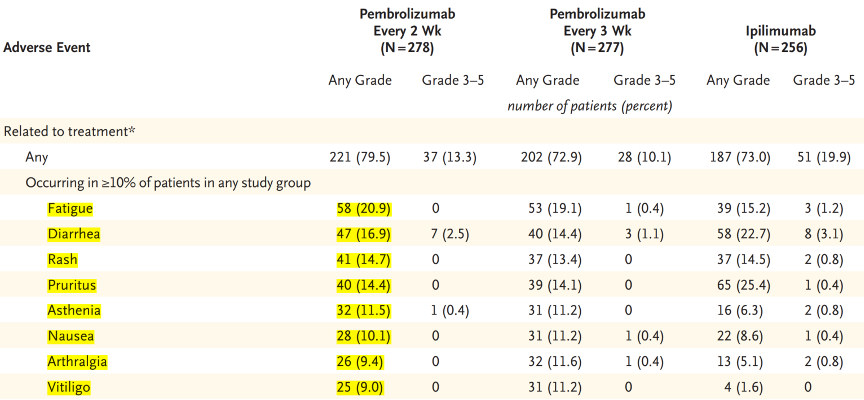Click the highlighted Asthenia row label
Image resolution: width=864 pixels, height=400 pixels.
click(x=73, y=310)
